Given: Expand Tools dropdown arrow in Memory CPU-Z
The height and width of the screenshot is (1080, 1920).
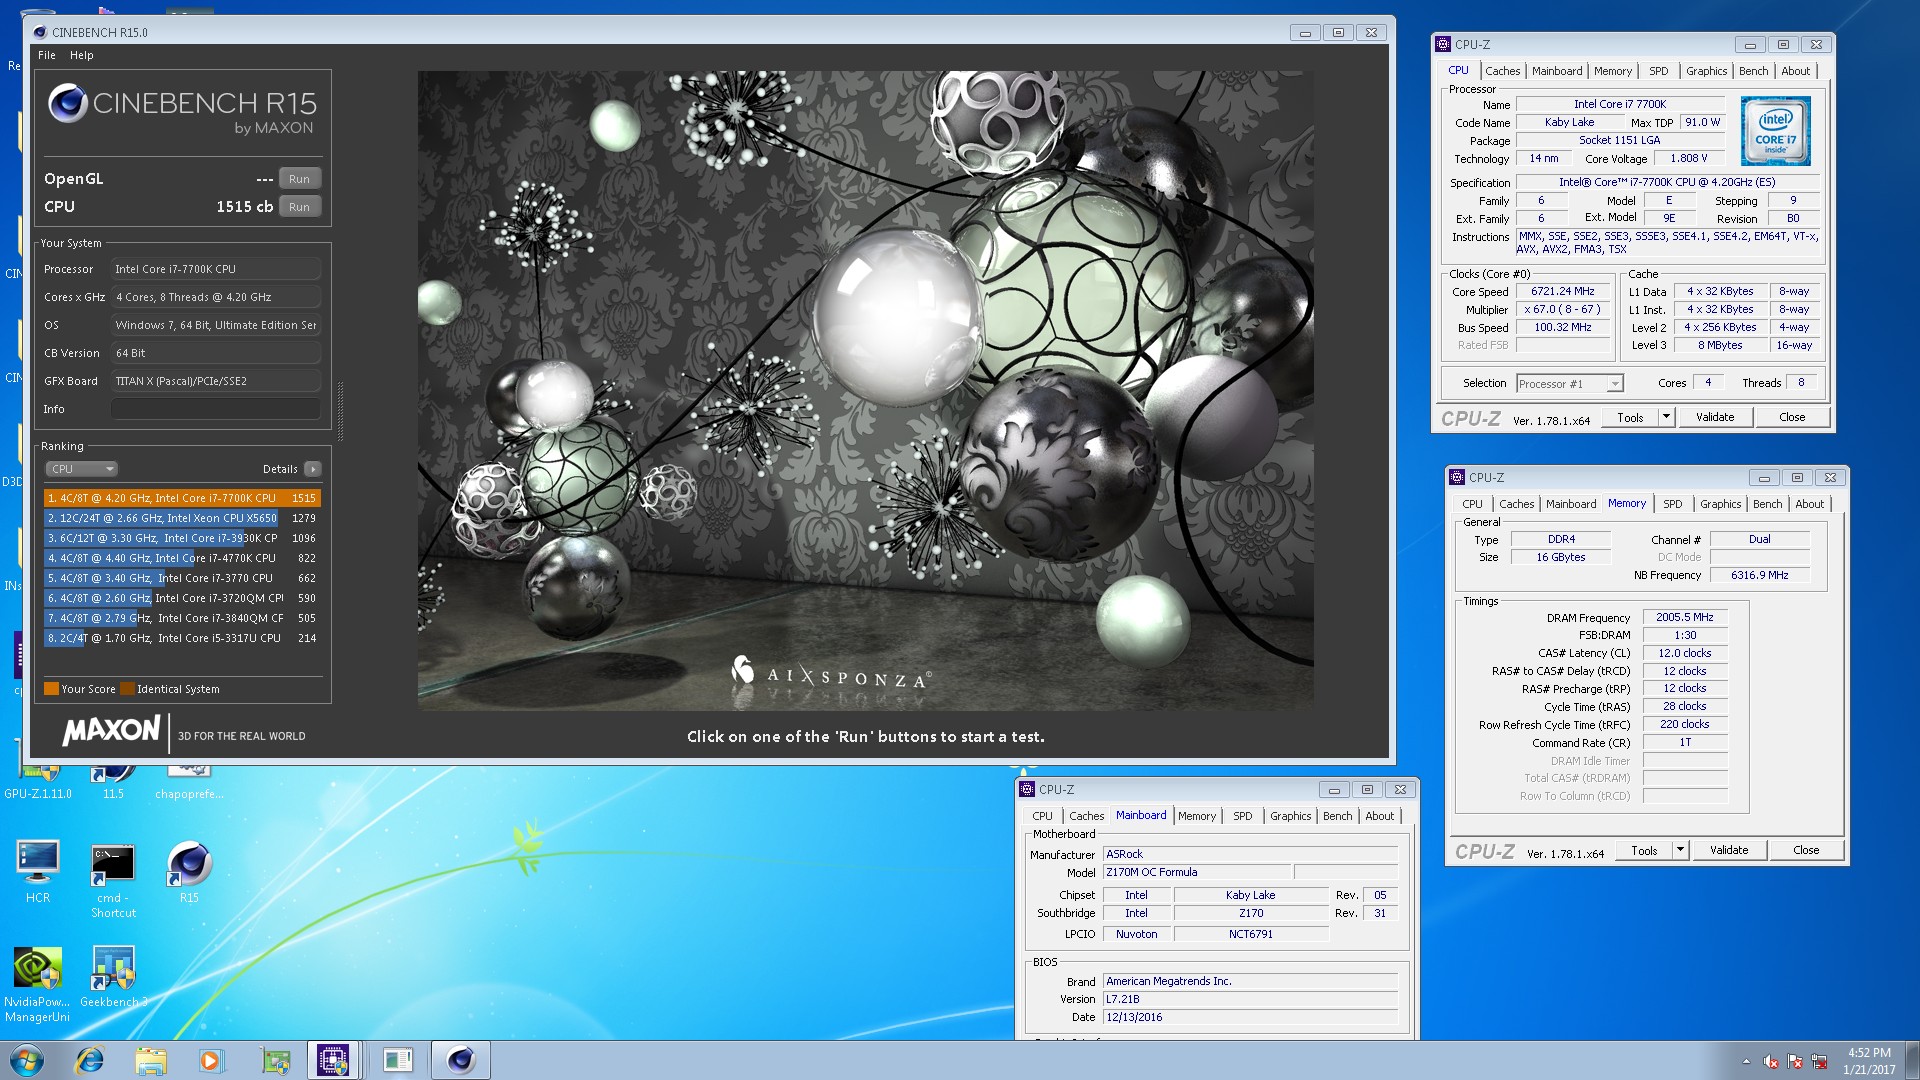Looking at the screenshot, I should click(x=1680, y=851).
